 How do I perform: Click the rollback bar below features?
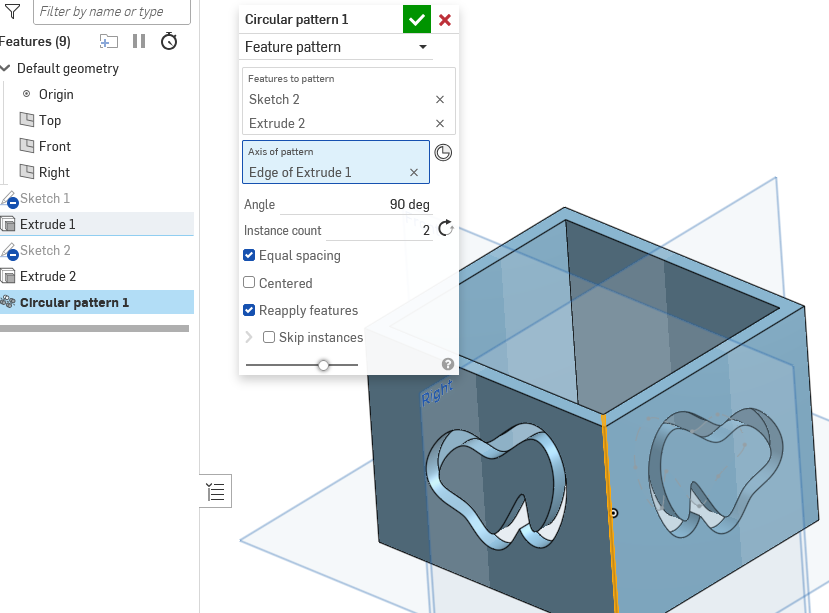95,328
